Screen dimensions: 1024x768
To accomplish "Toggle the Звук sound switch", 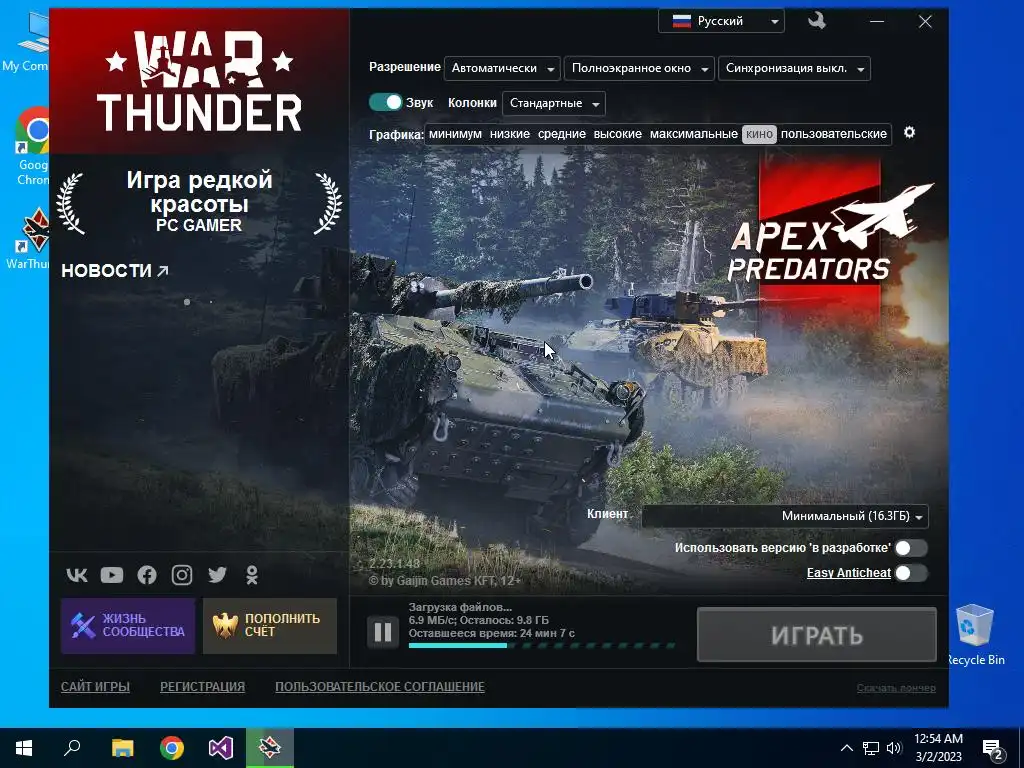I will [x=385, y=103].
